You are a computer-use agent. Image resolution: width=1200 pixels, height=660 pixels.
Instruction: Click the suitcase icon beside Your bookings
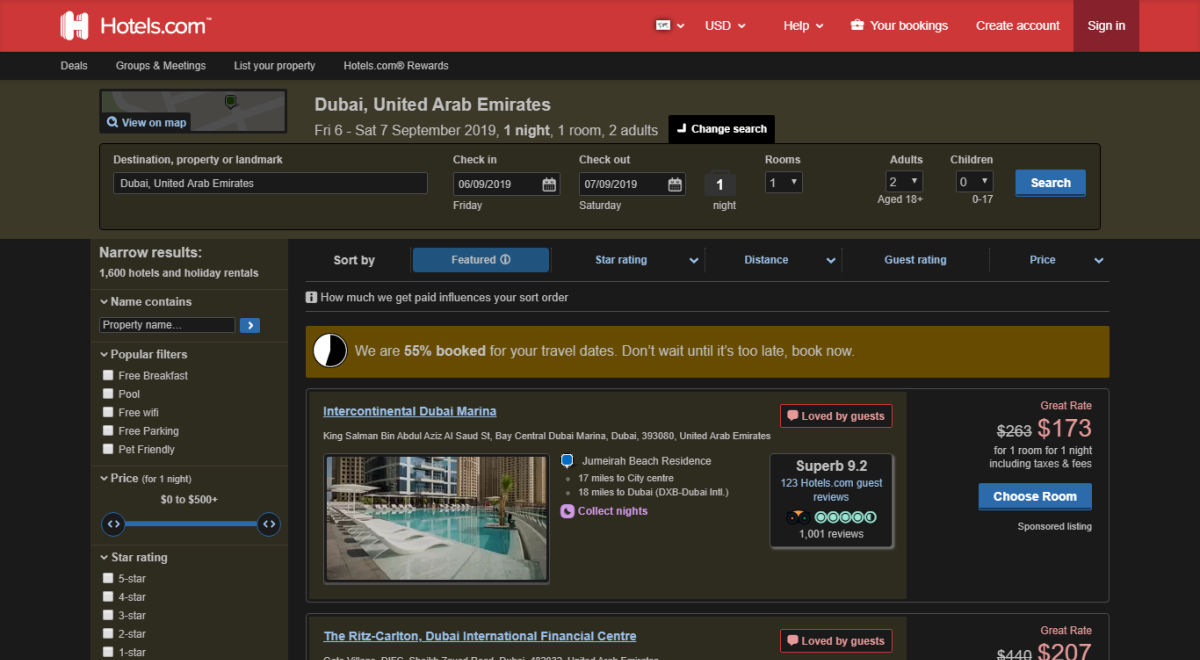coord(857,26)
